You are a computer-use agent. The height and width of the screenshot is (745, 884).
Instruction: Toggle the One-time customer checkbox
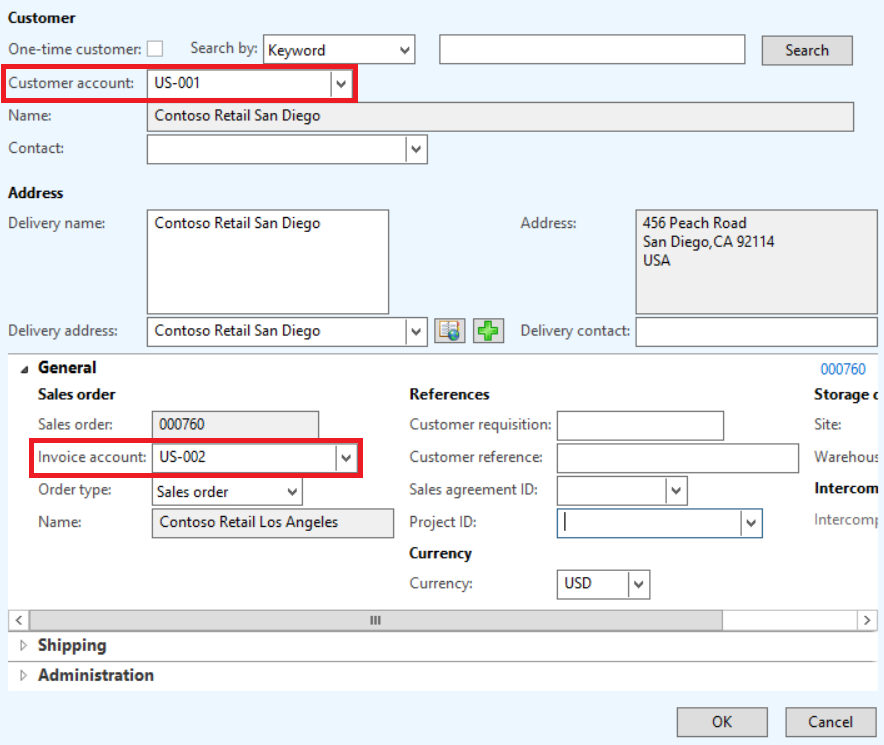point(155,49)
